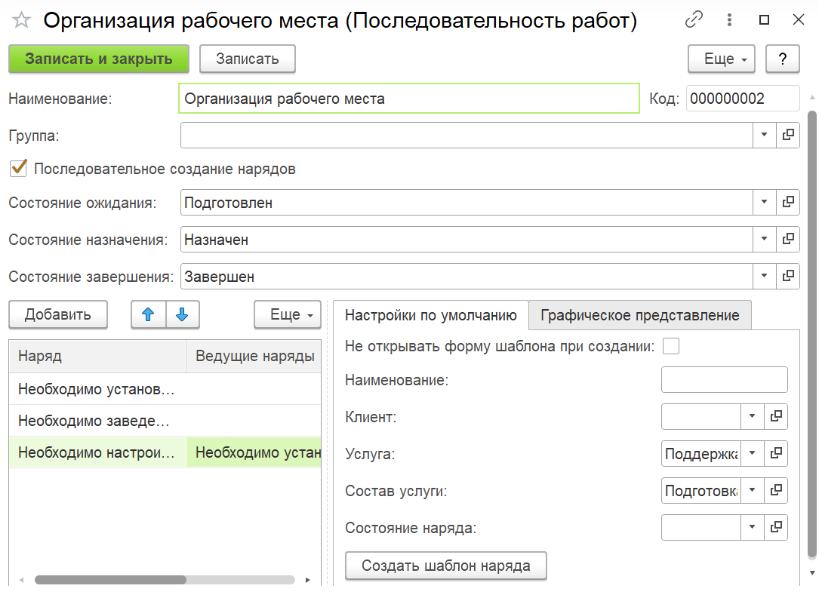Click the Записать button

[248, 58]
